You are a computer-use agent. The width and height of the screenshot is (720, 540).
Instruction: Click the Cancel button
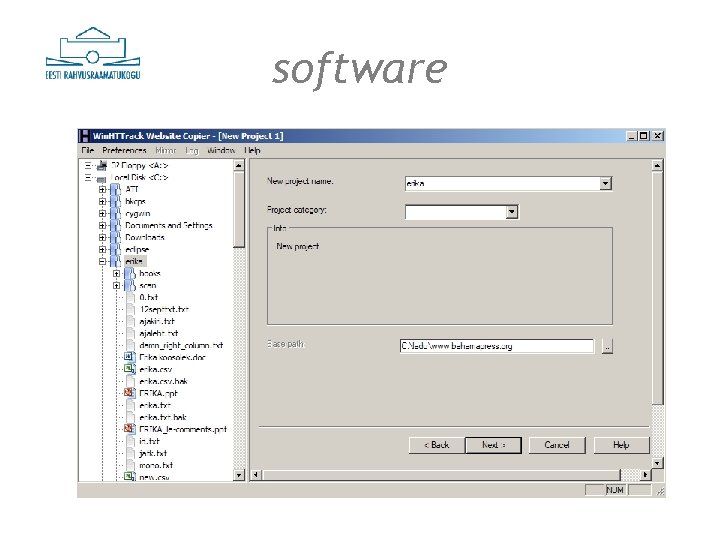(557, 445)
